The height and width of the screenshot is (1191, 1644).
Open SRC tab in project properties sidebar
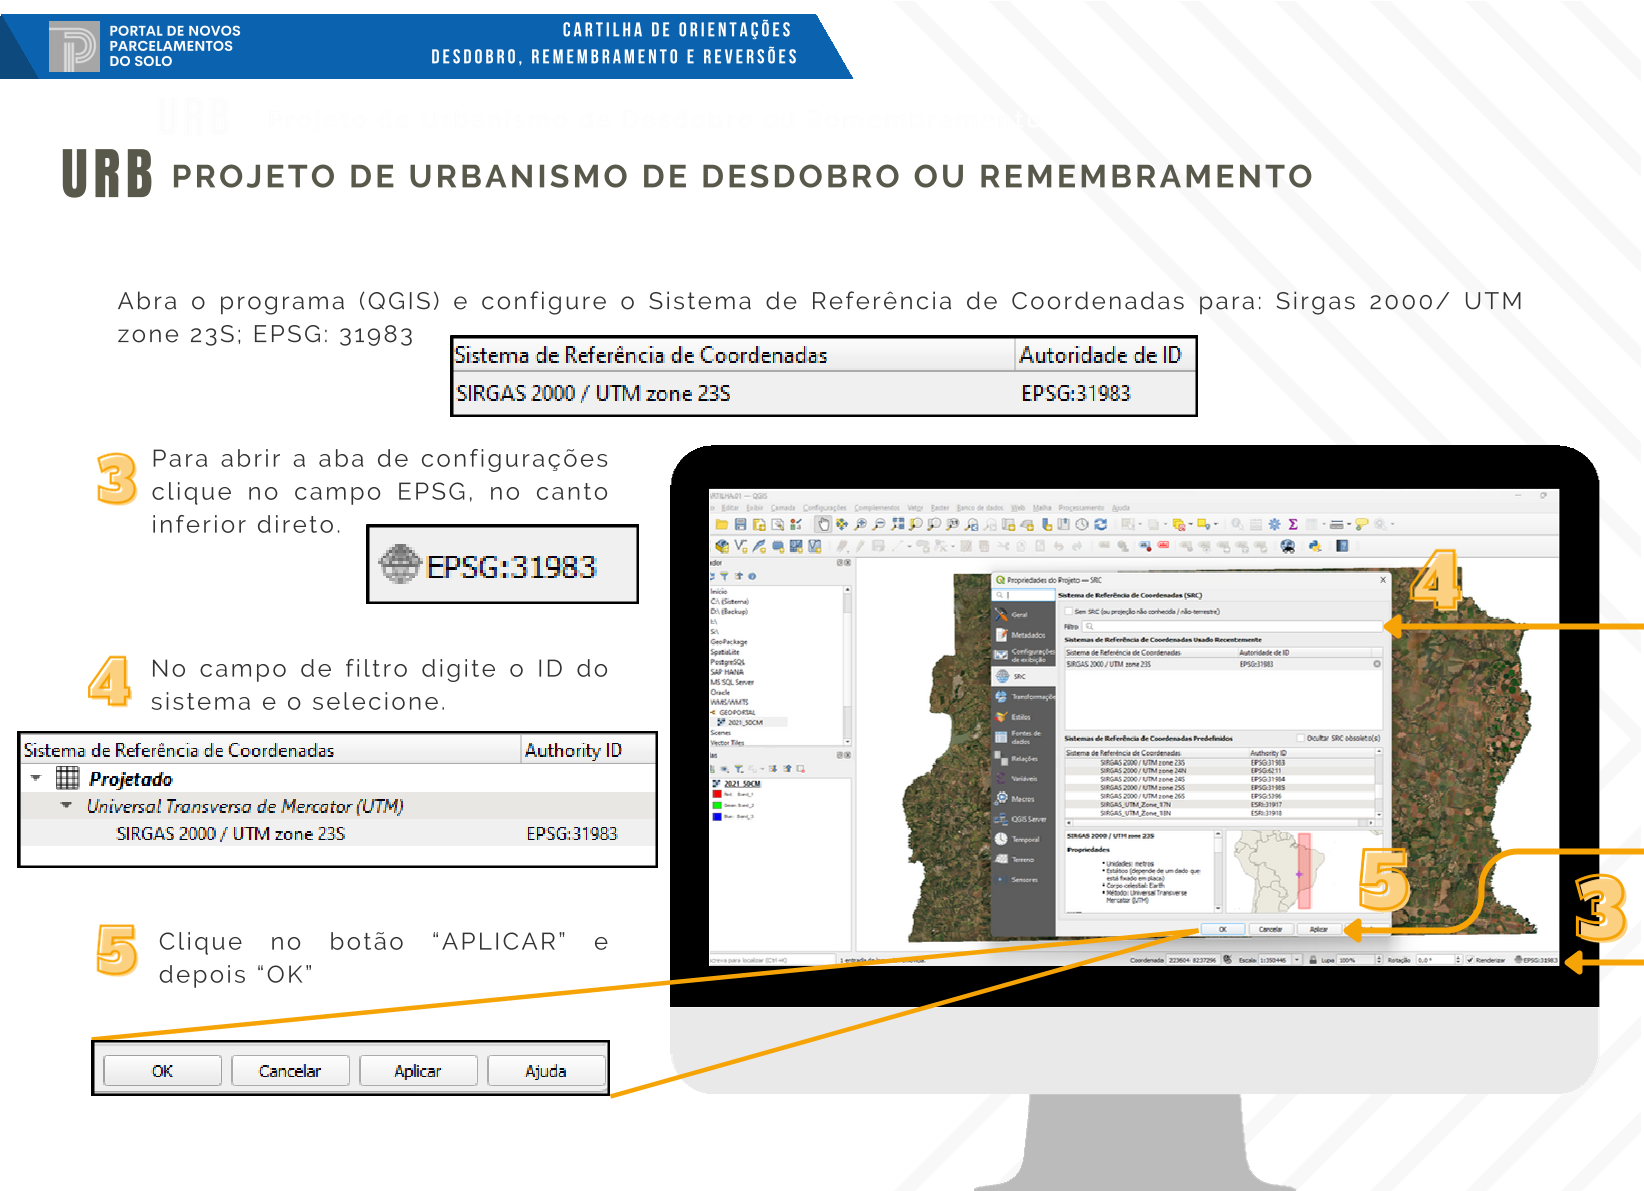(1019, 676)
